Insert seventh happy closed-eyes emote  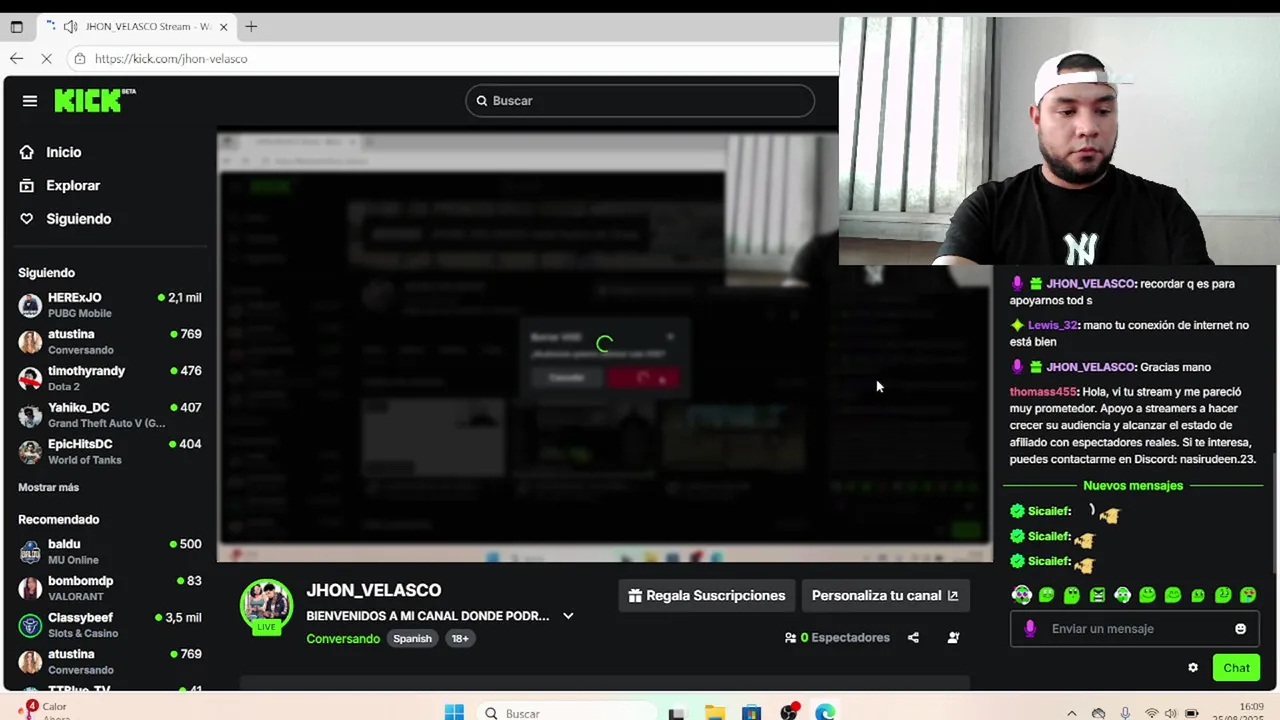click(1173, 595)
